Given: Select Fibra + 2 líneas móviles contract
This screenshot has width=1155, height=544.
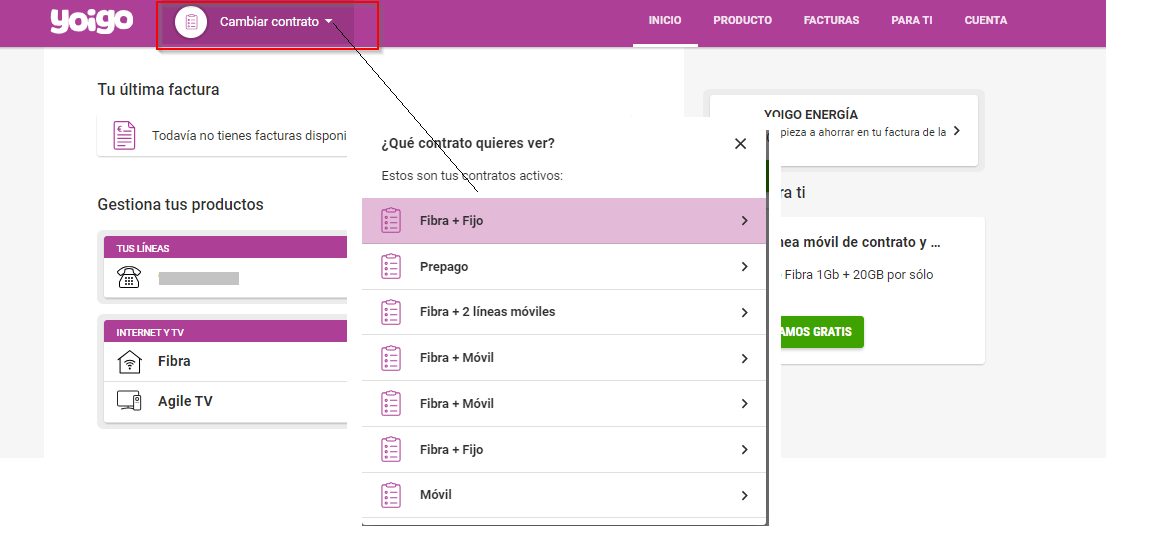Looking at the screenshot, I should pyautogui.click(x=564, y=312).
